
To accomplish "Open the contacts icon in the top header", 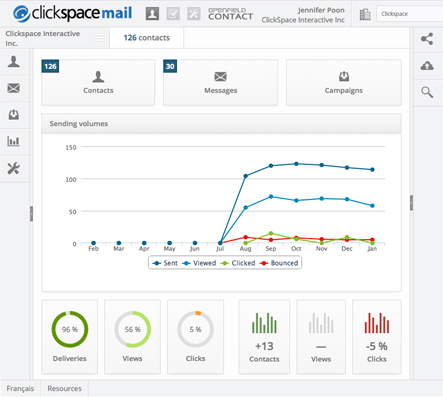I will pos(152,14).
